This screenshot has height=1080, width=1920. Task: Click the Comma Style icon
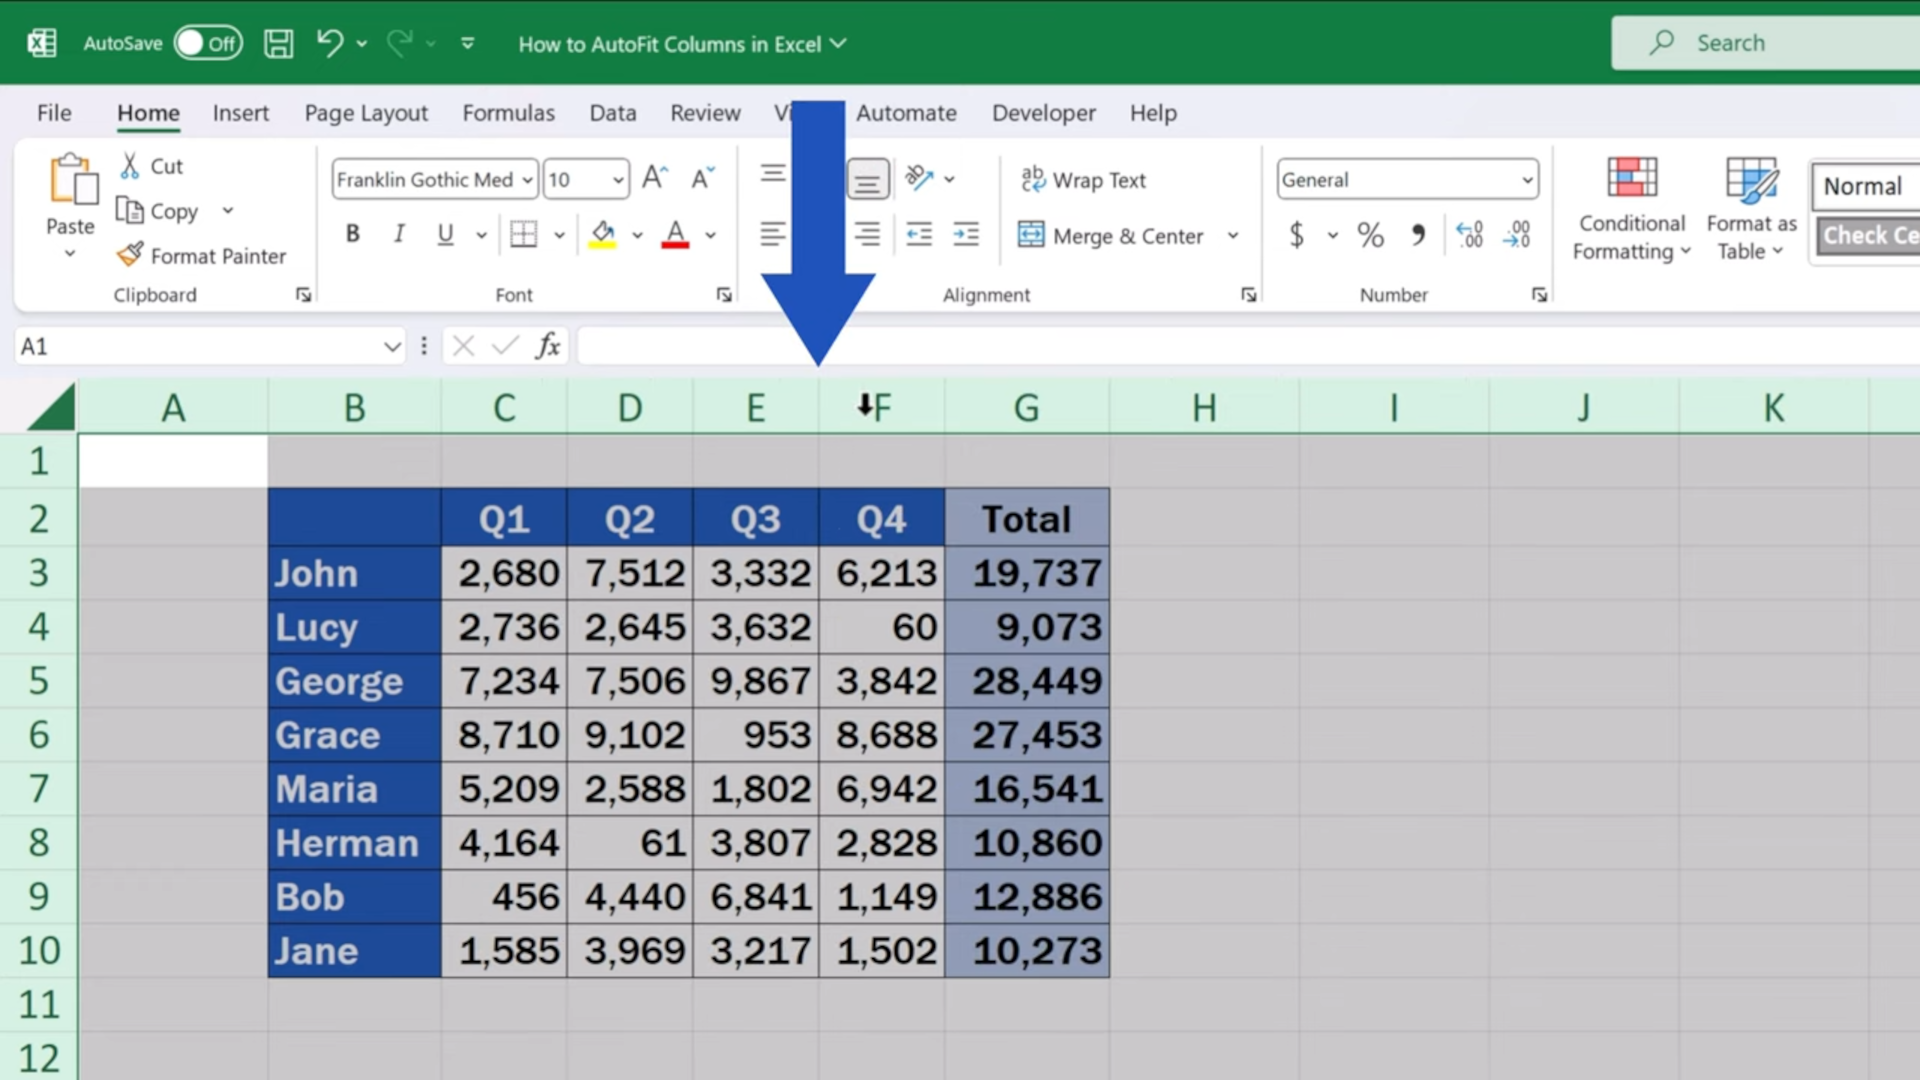click(x=1419, y=234)
